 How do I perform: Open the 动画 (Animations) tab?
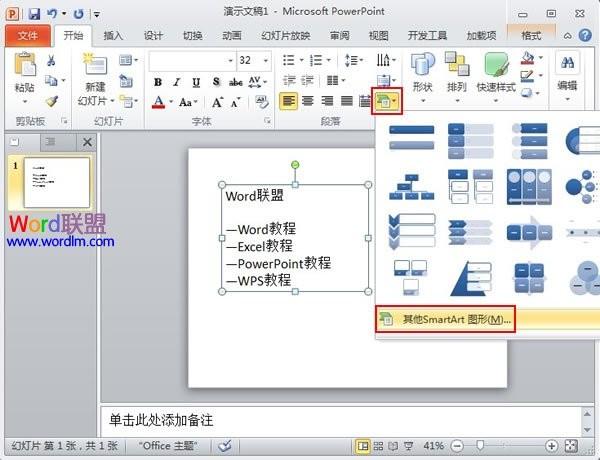[x=232, y=36]
